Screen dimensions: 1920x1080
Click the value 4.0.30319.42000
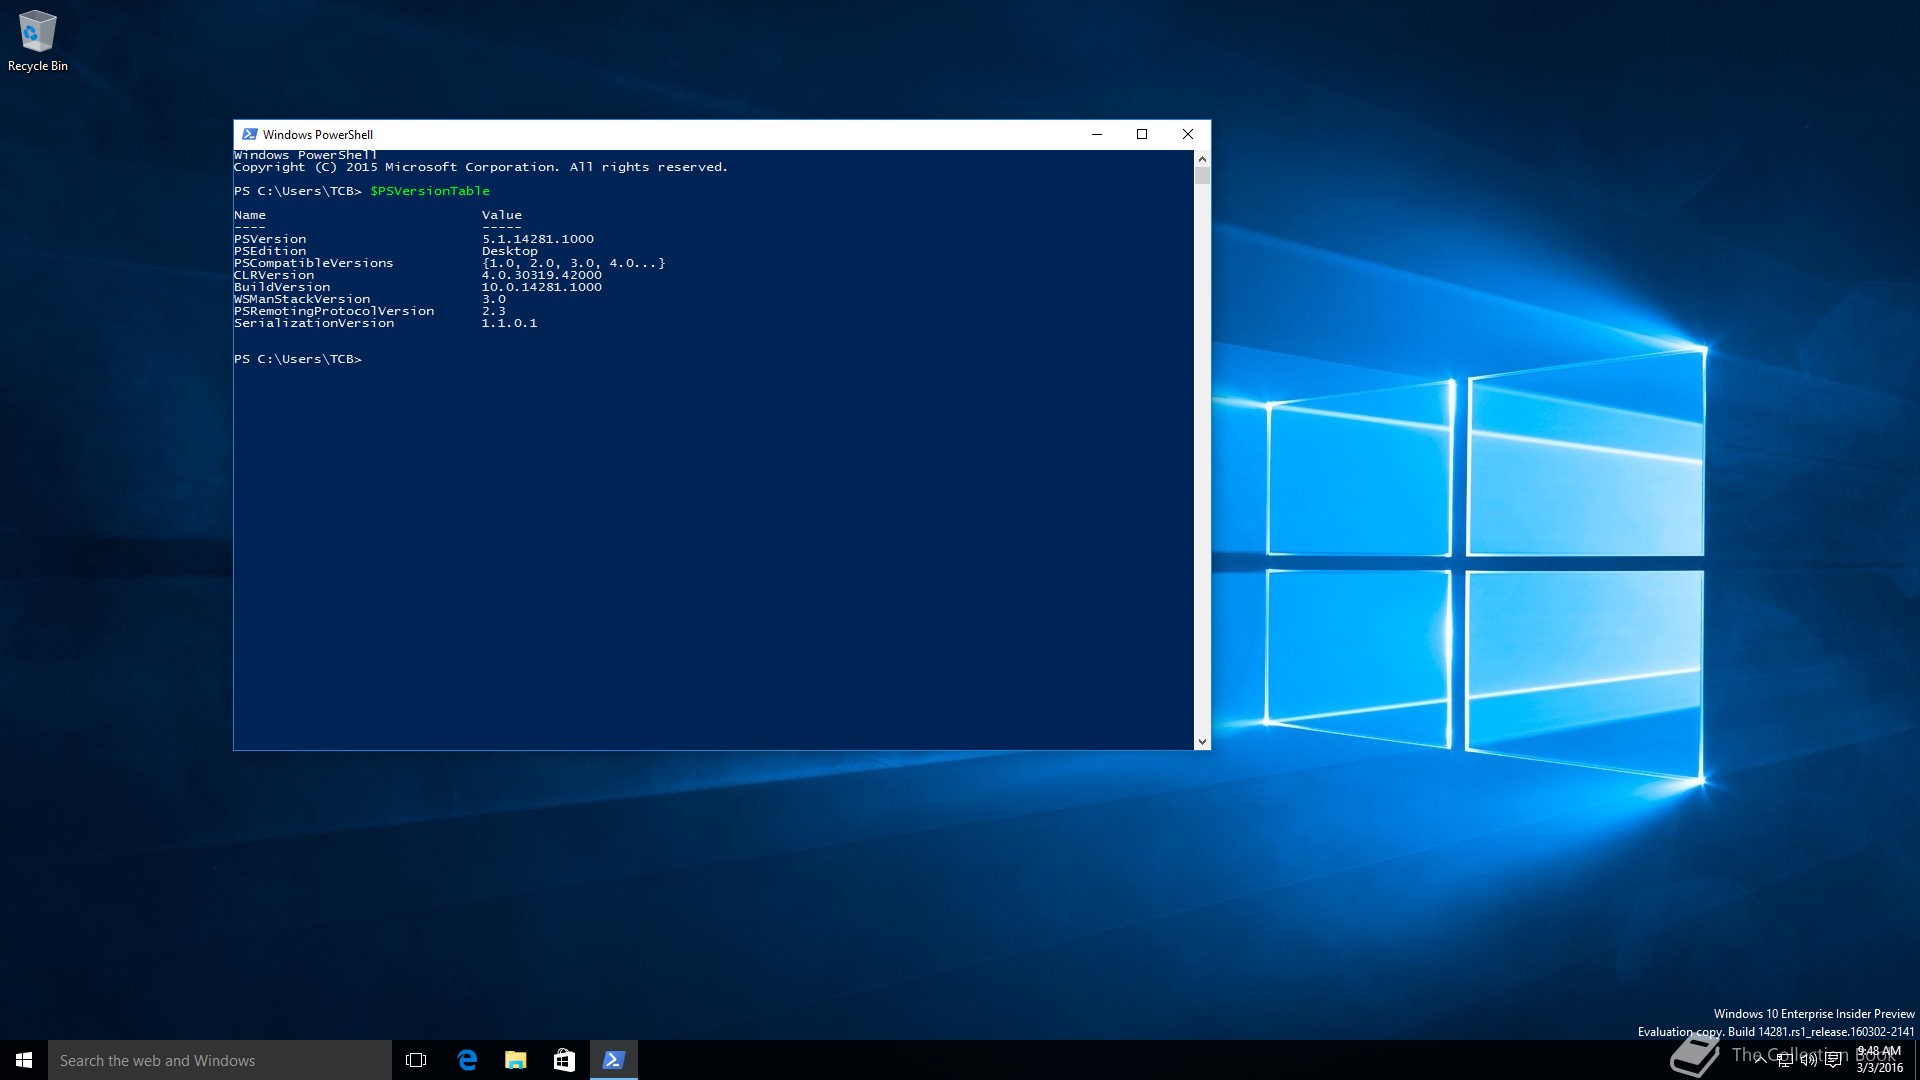[x=542, y=275]
